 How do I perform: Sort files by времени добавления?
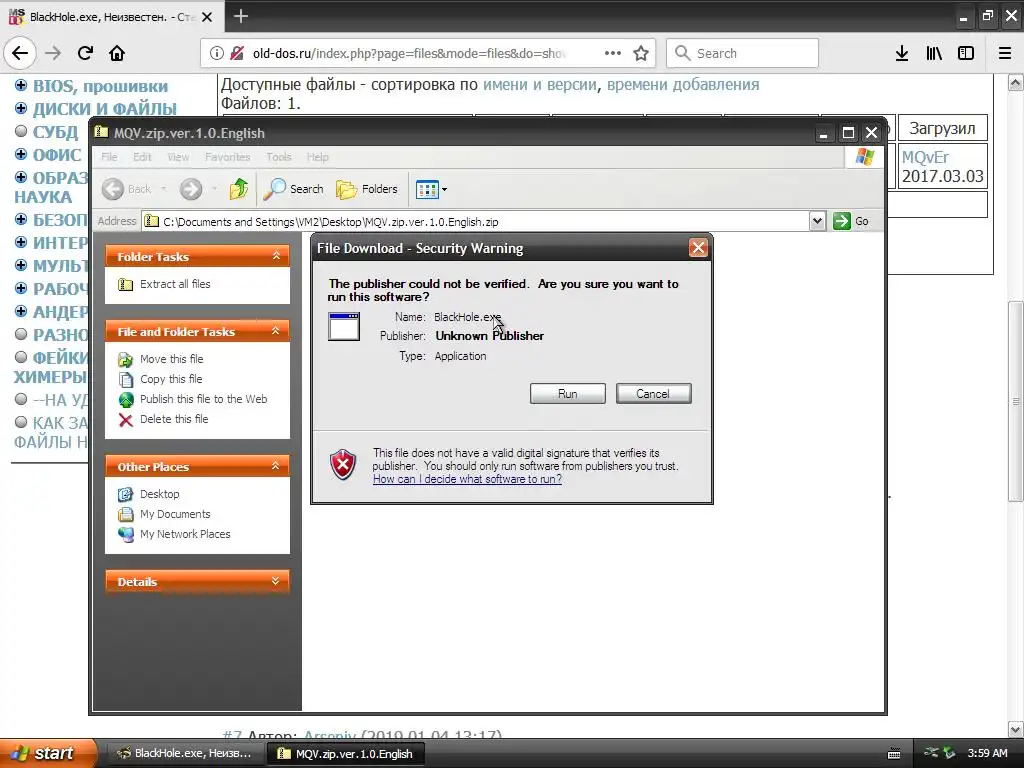(x=683, y=84)
